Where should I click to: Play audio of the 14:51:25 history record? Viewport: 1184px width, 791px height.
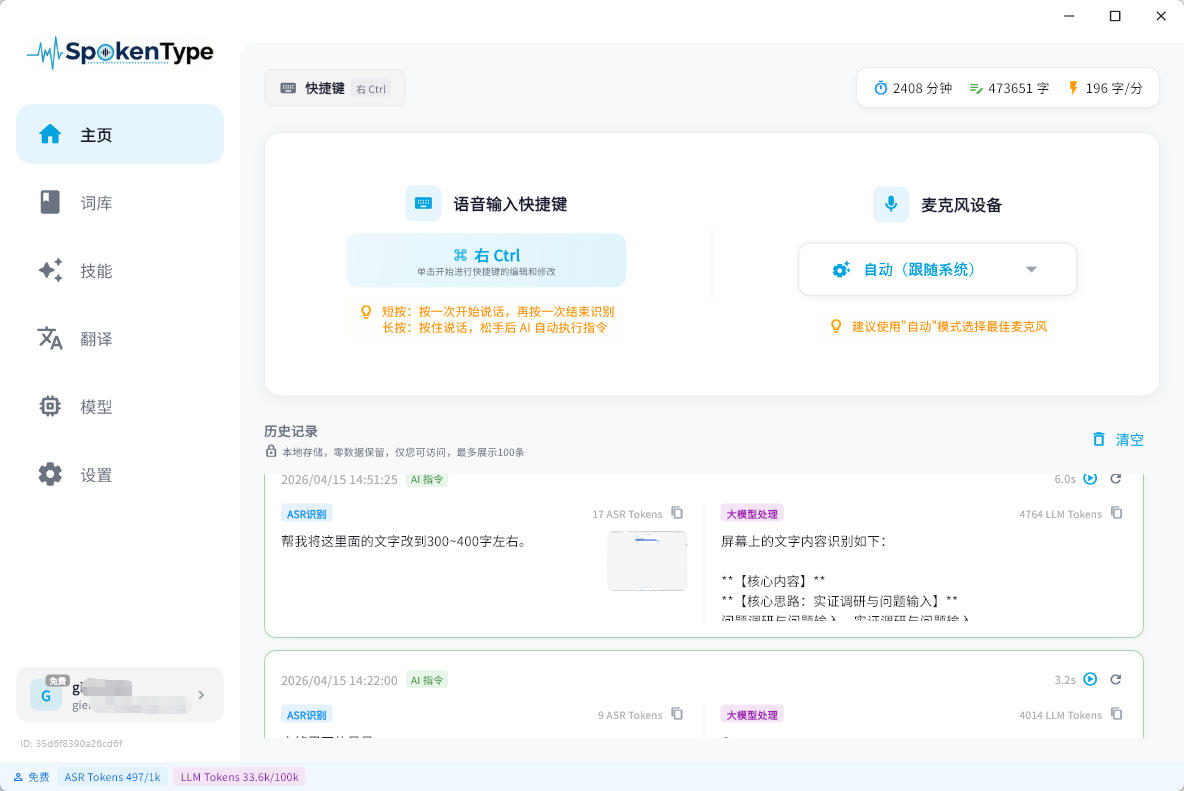point(1090,479)
